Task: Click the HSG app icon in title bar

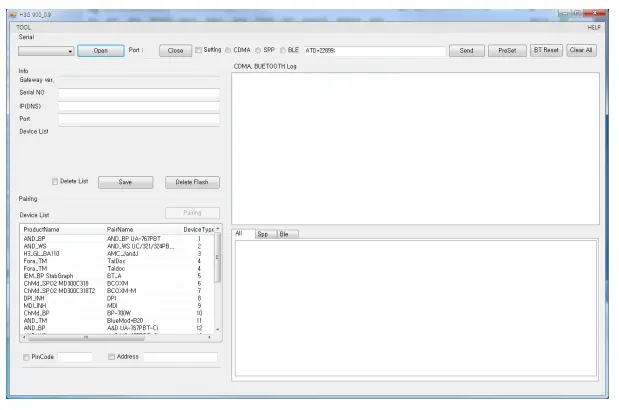Action: click(13, 15)
